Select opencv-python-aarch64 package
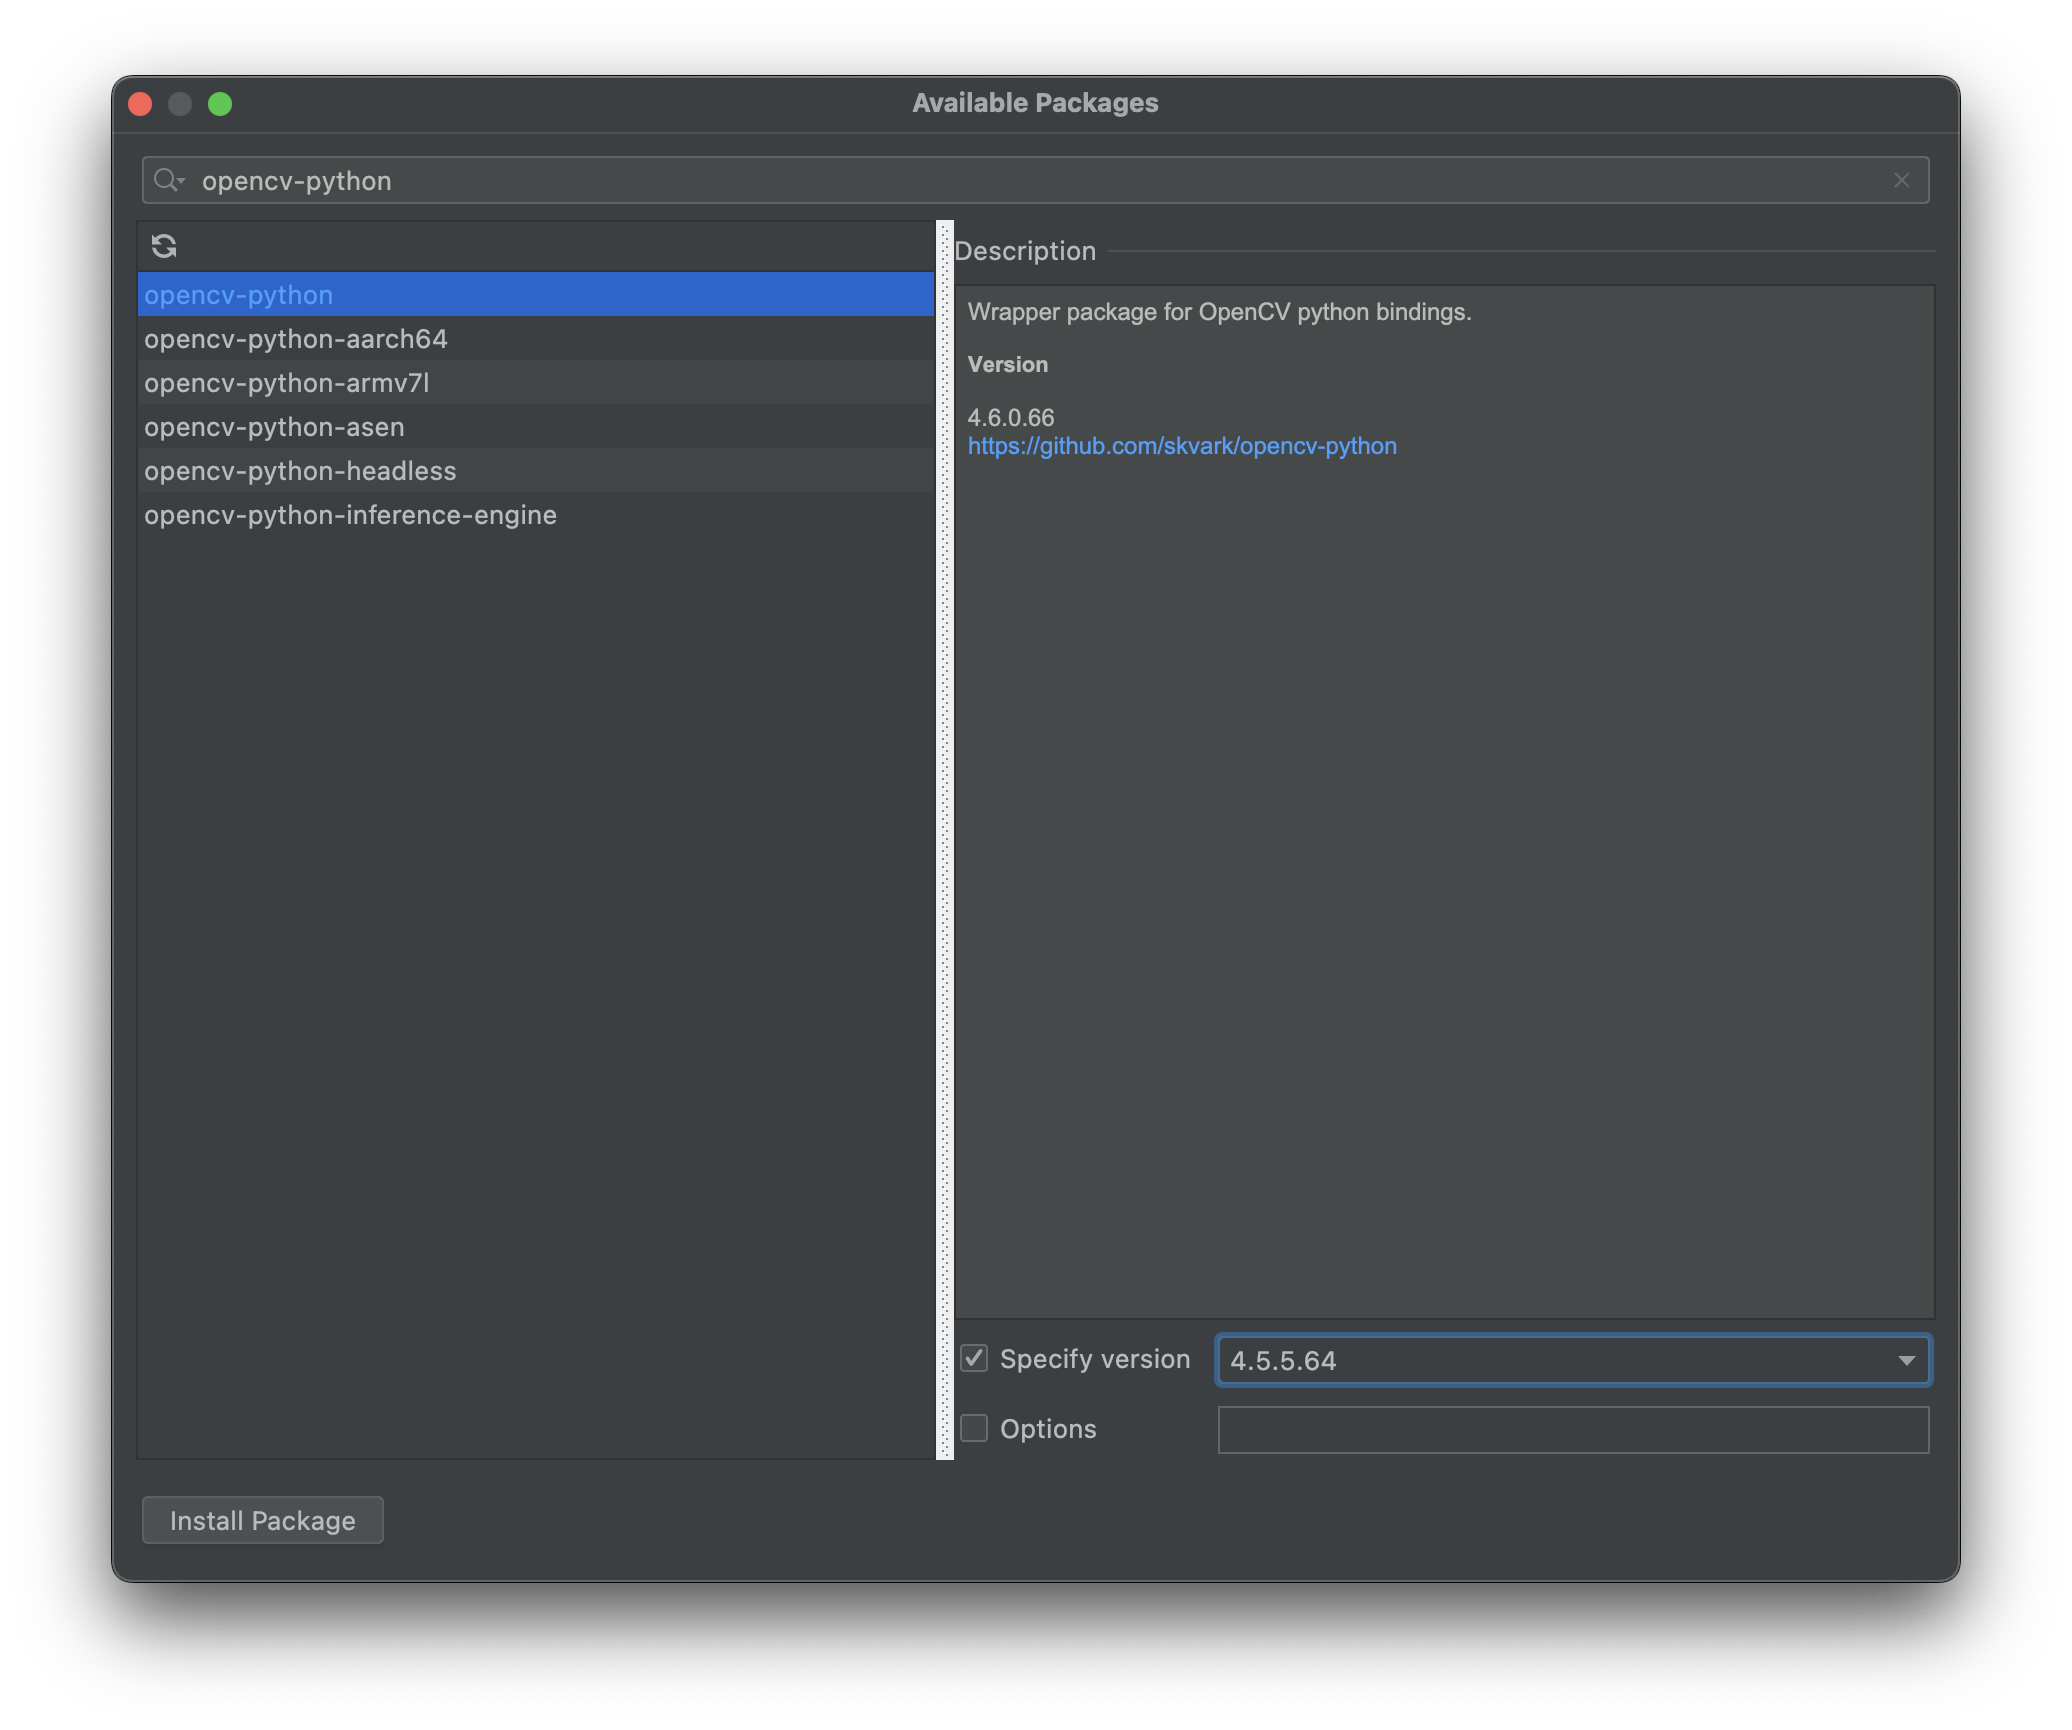 [296, 339]
